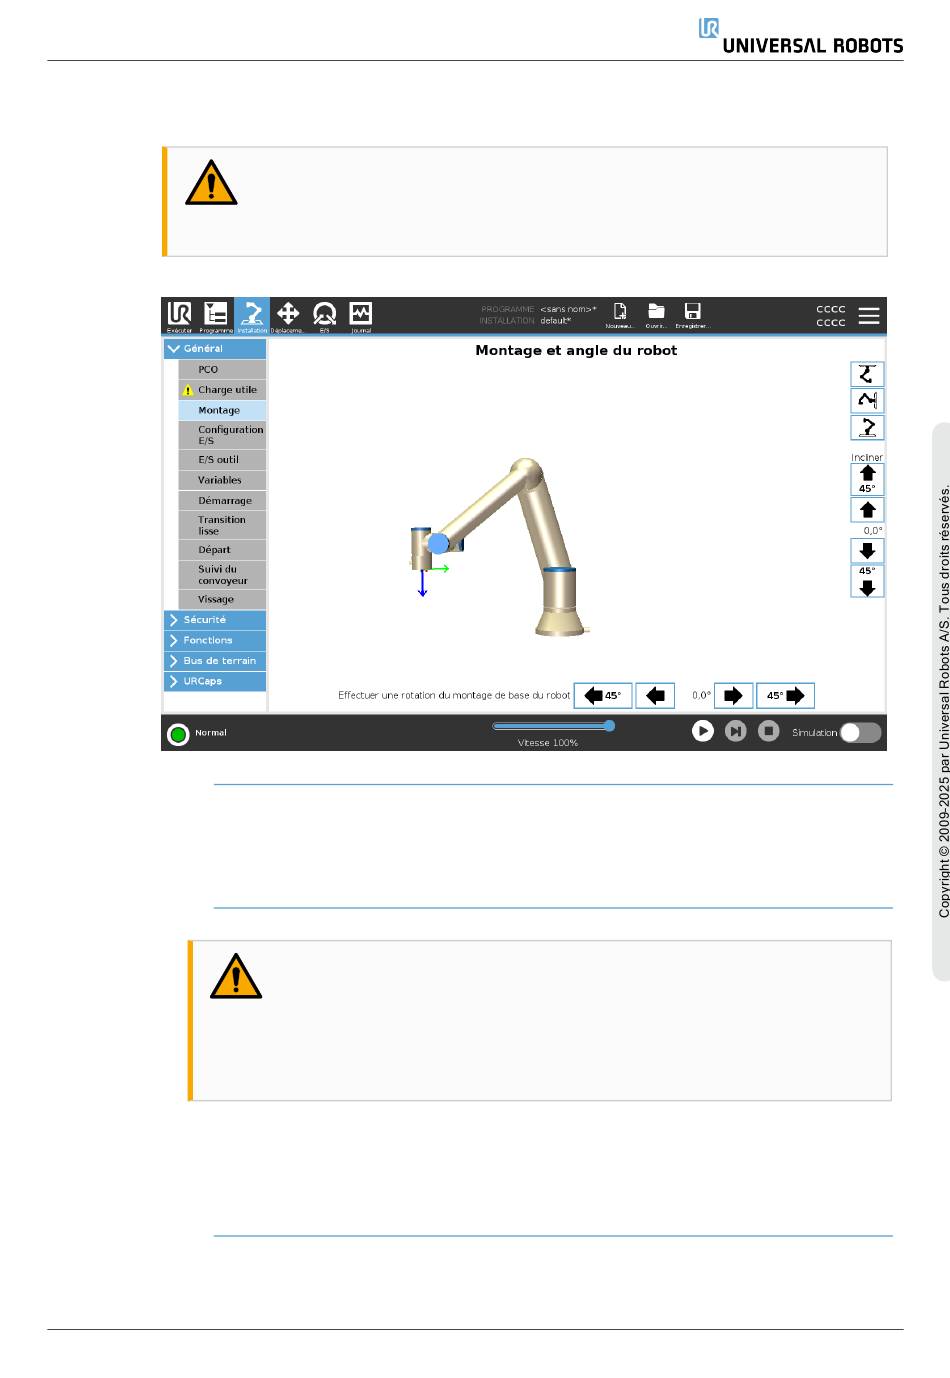Click the green Normal status indicator
Screen dimensions: 950x1378
[x=179, y=735]
